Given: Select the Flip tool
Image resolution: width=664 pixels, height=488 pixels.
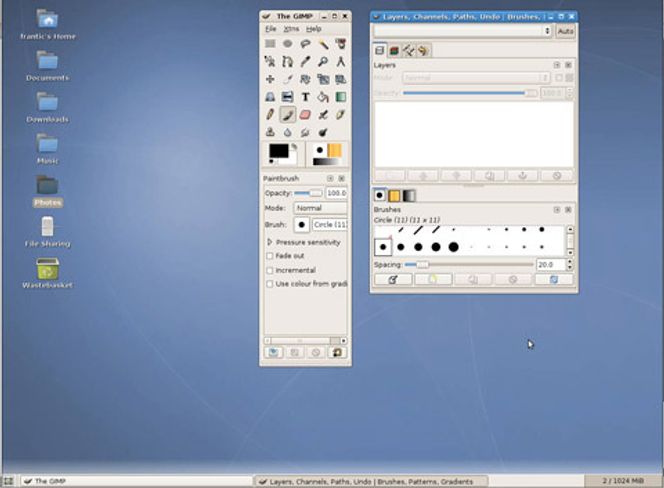Looking at the screenshot, I should pyautogui.click(x=288, y=97).
